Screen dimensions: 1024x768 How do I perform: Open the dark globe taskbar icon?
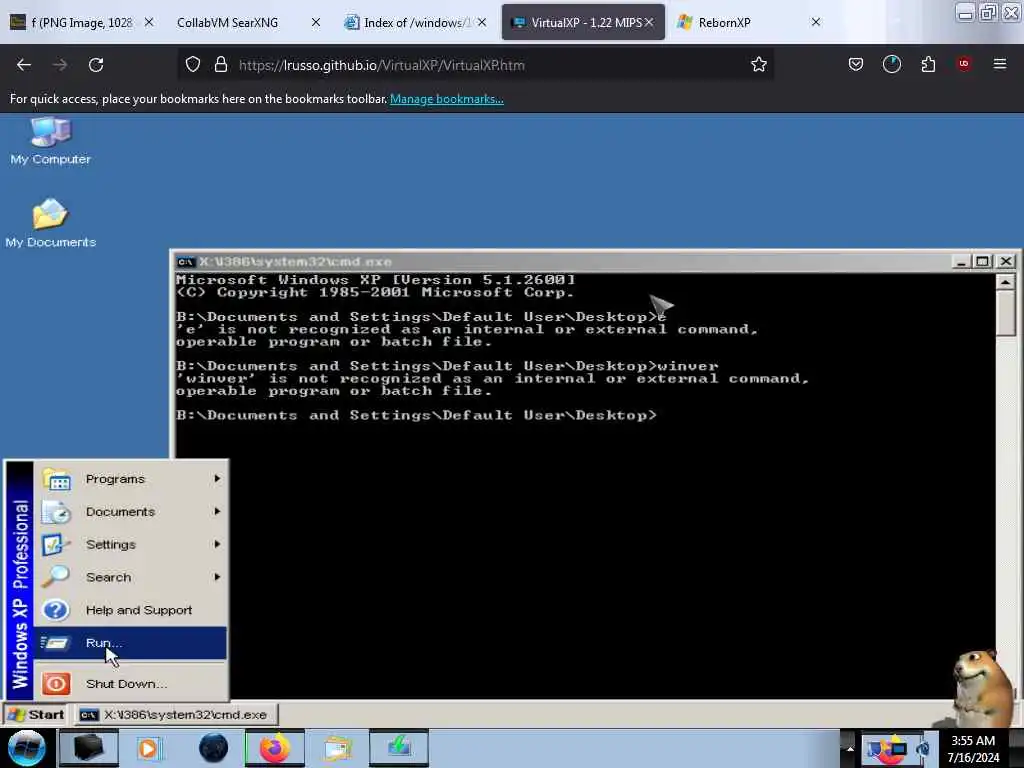[213, 748]
